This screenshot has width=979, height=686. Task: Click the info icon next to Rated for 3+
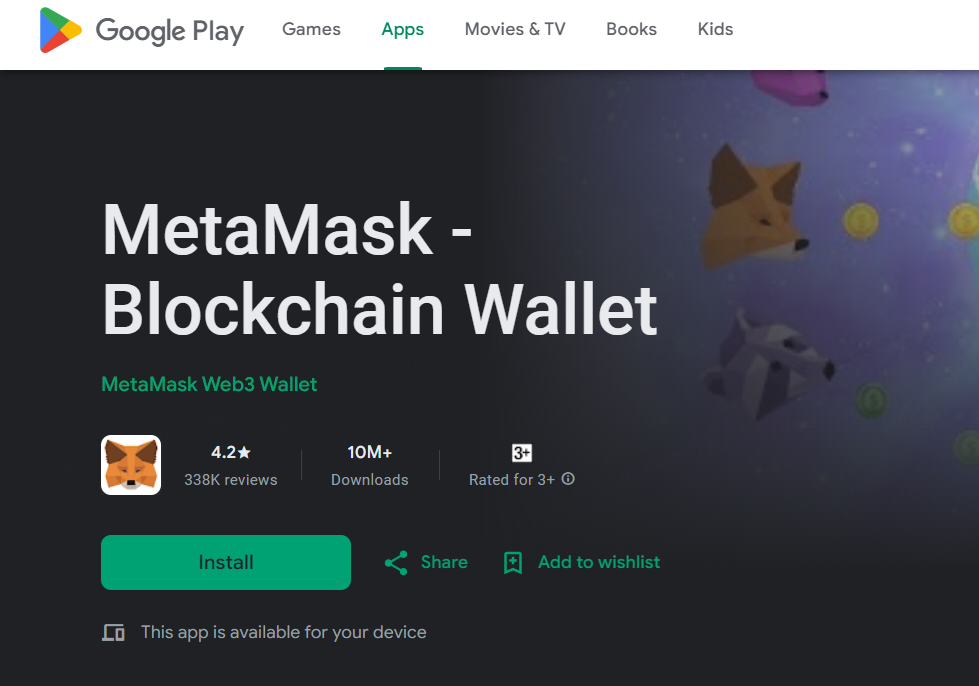[568, 479]
